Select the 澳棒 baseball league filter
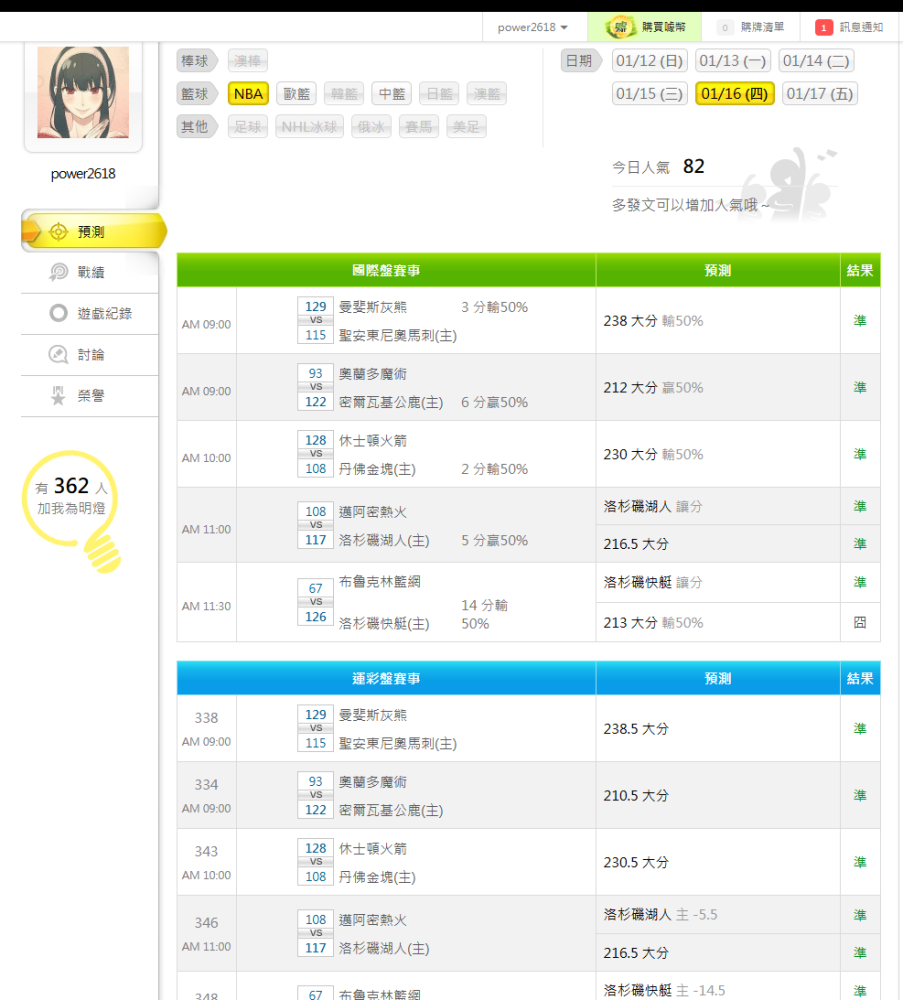The height and width of the screenshot is (1000, 903). (247, 61)
